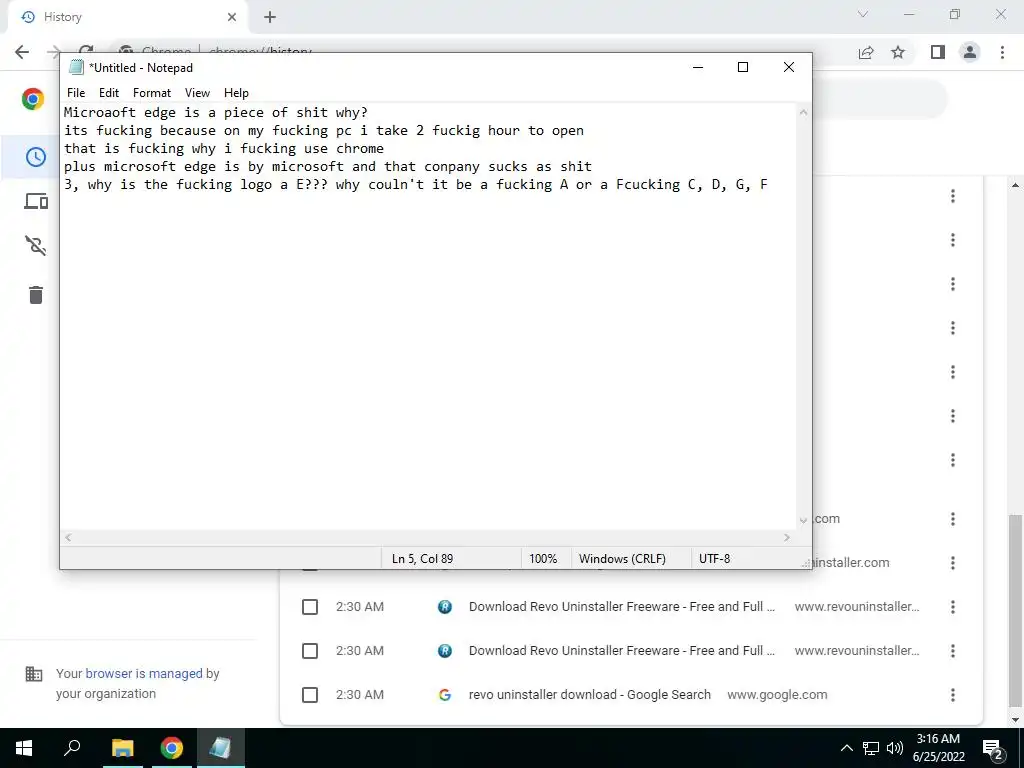Click the Notepad taskbar icon
This screenshot has height=768, width=1024.
coord(220,748)
